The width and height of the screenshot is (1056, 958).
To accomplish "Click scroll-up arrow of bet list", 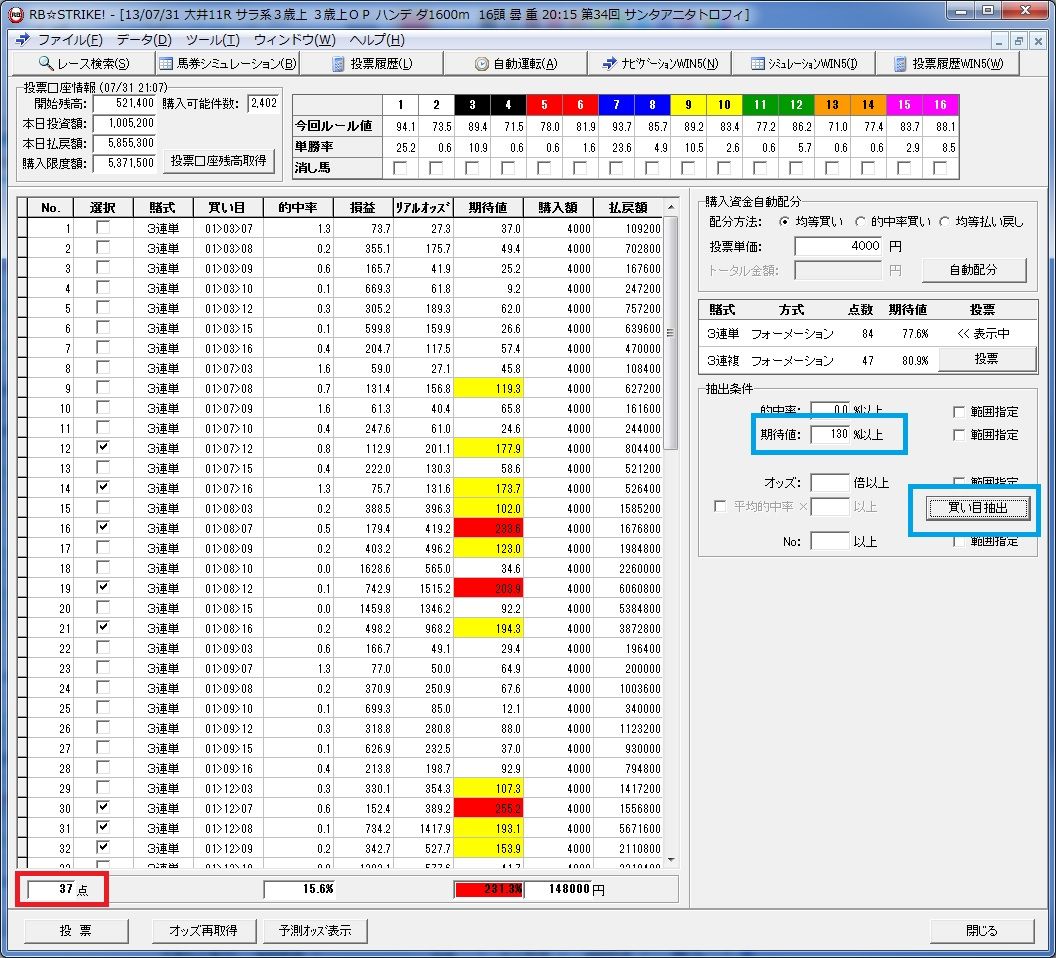I will coord(671,207).
